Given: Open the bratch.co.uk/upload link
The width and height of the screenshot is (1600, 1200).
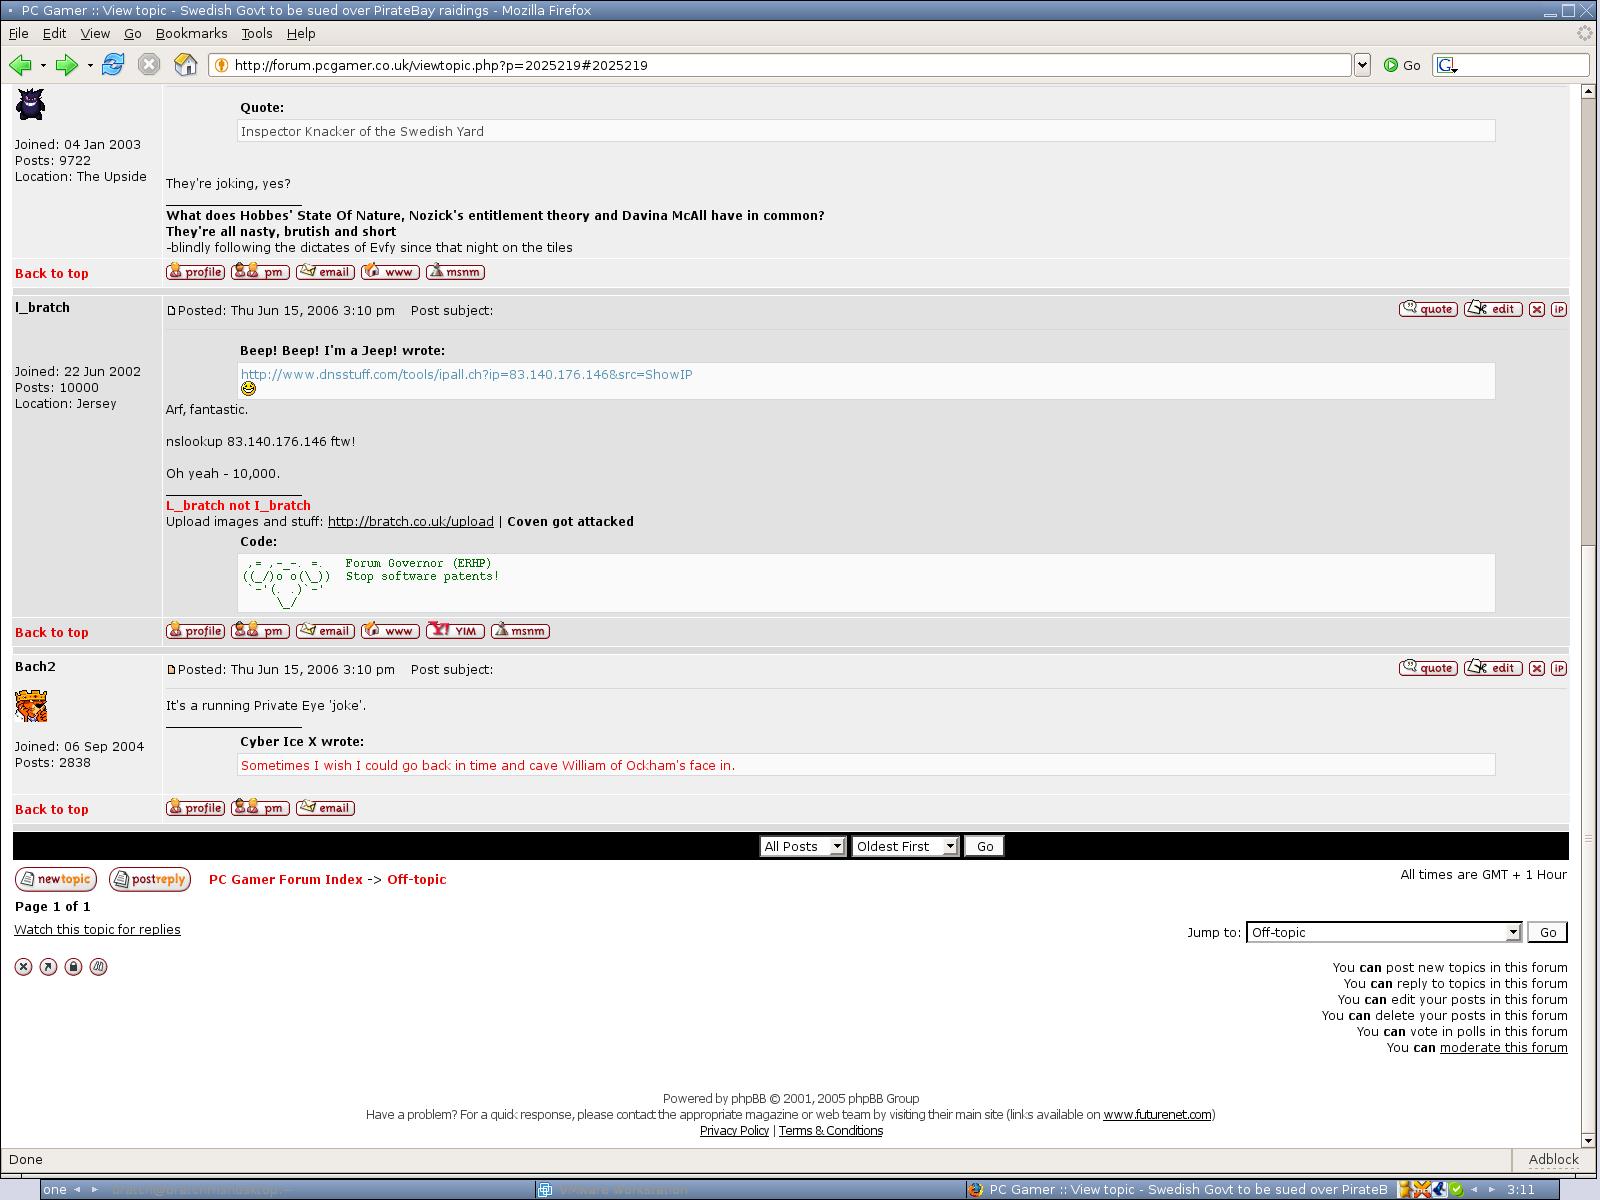Looking at the screenshot, I should click(411, 521).
